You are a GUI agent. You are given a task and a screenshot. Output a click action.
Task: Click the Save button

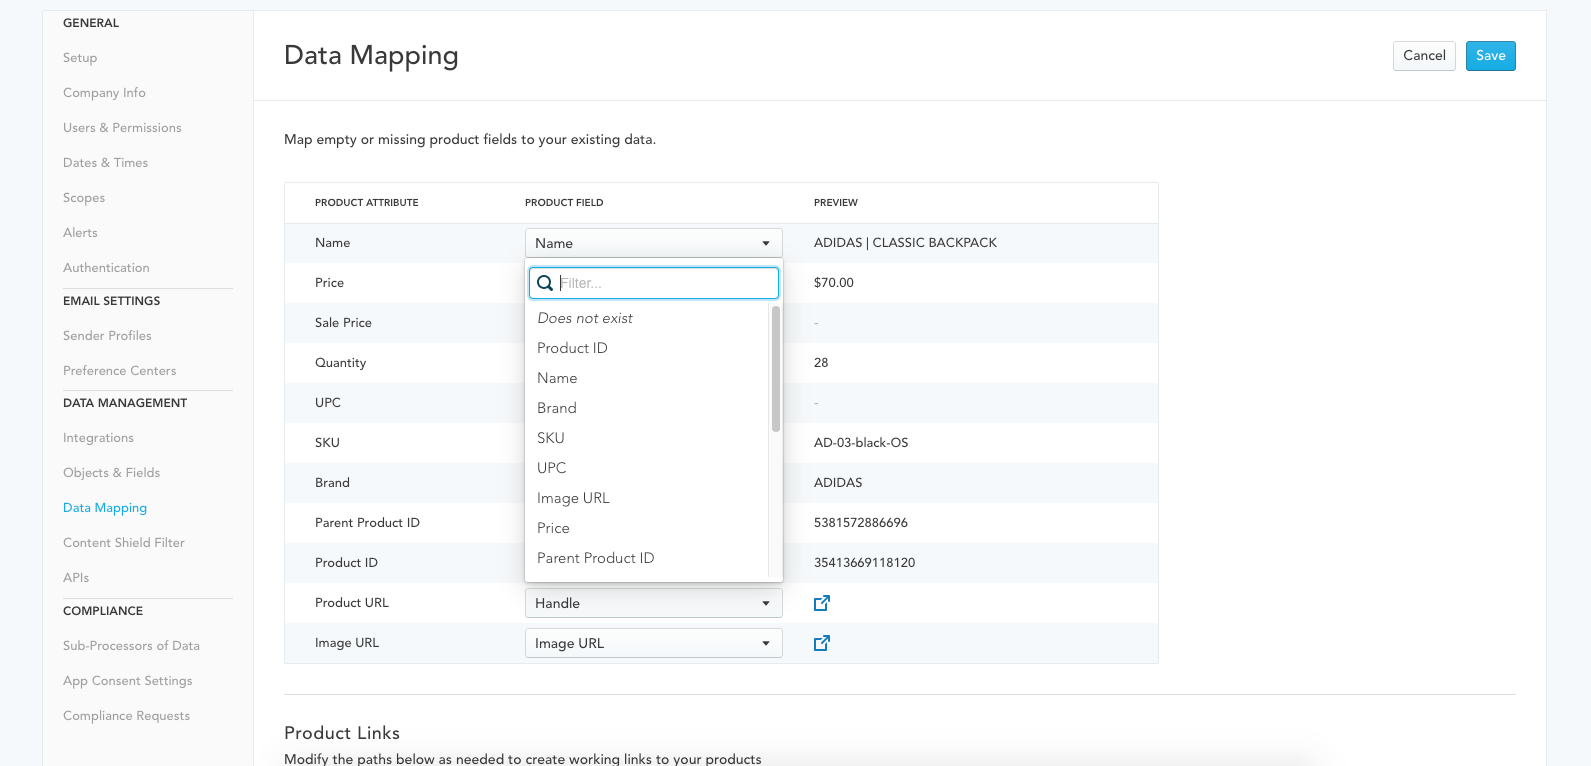[x=1491, y=56]
